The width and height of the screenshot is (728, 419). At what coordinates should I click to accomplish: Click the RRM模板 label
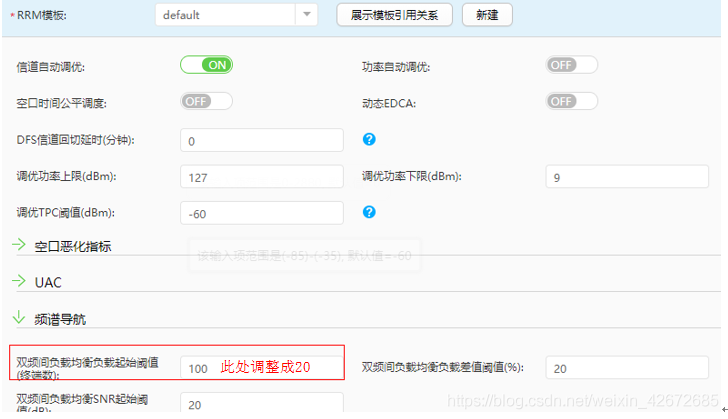point(42,15)
